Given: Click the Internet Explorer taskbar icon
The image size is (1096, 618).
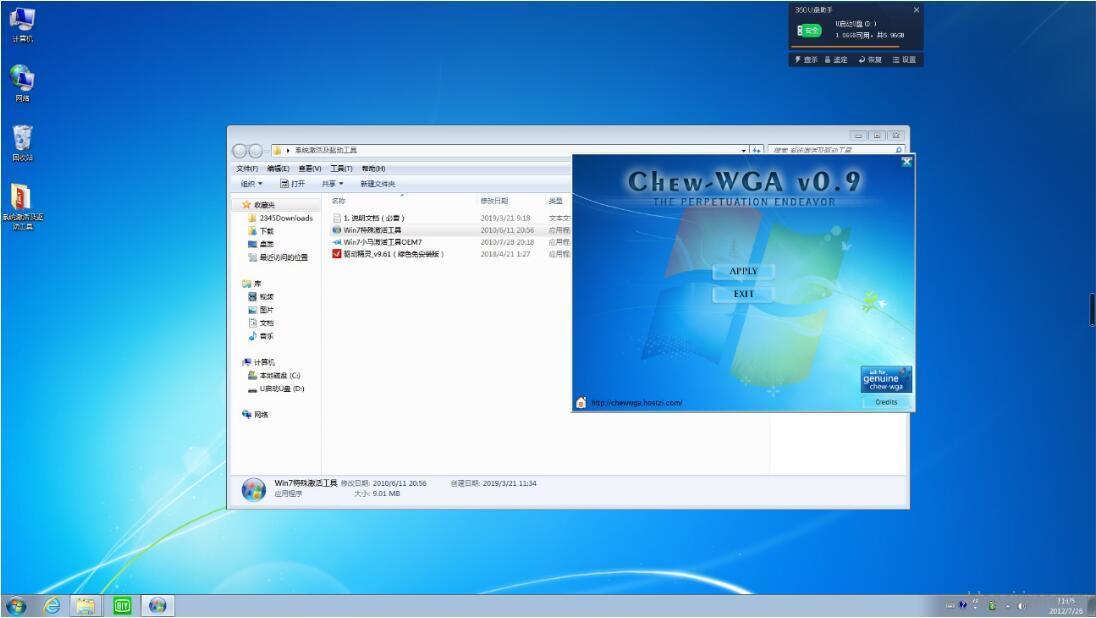Looking at the screenshot, I should click(51, 605).
